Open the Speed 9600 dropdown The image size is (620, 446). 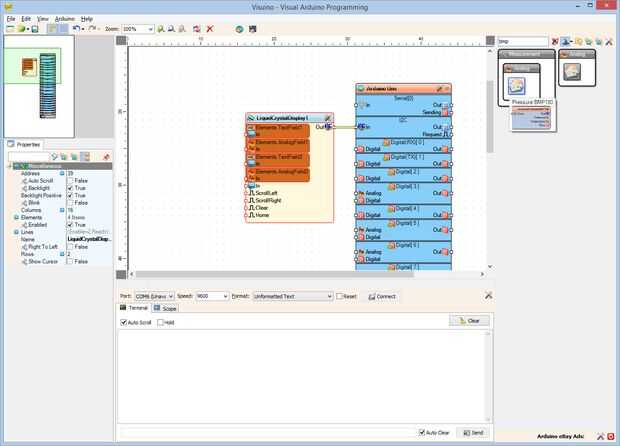tap(225, 296)
